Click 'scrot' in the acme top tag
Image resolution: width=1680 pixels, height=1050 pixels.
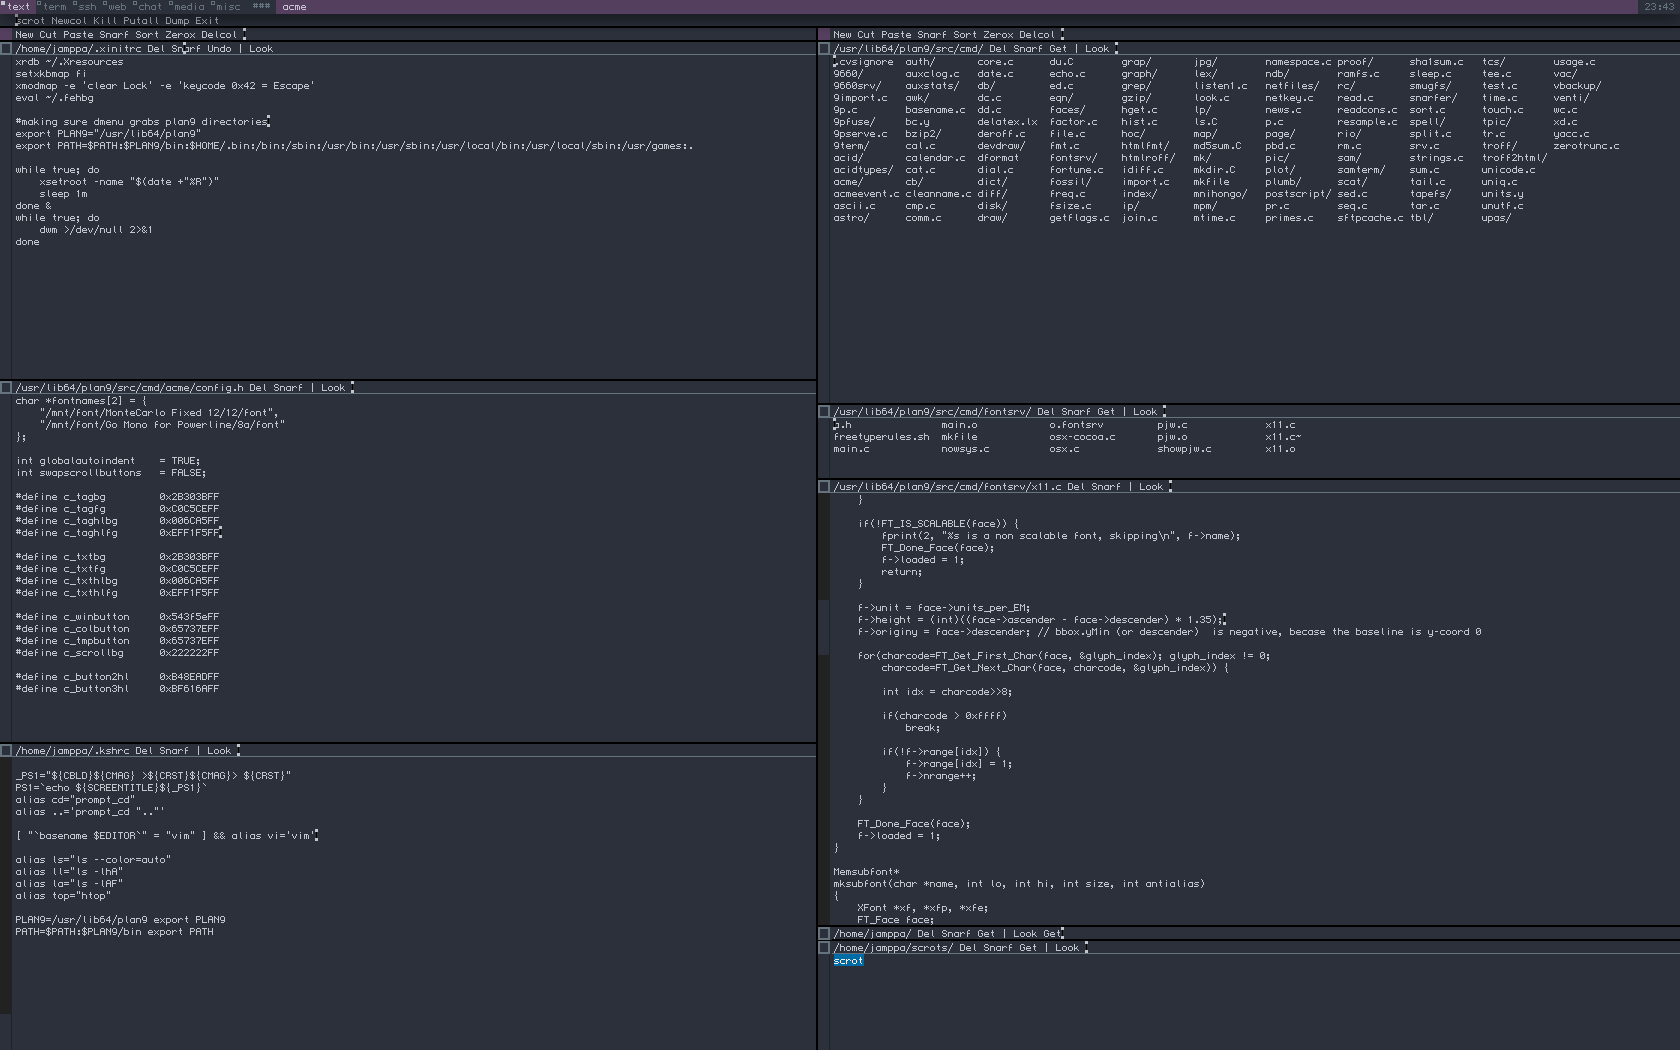point(31,20)
